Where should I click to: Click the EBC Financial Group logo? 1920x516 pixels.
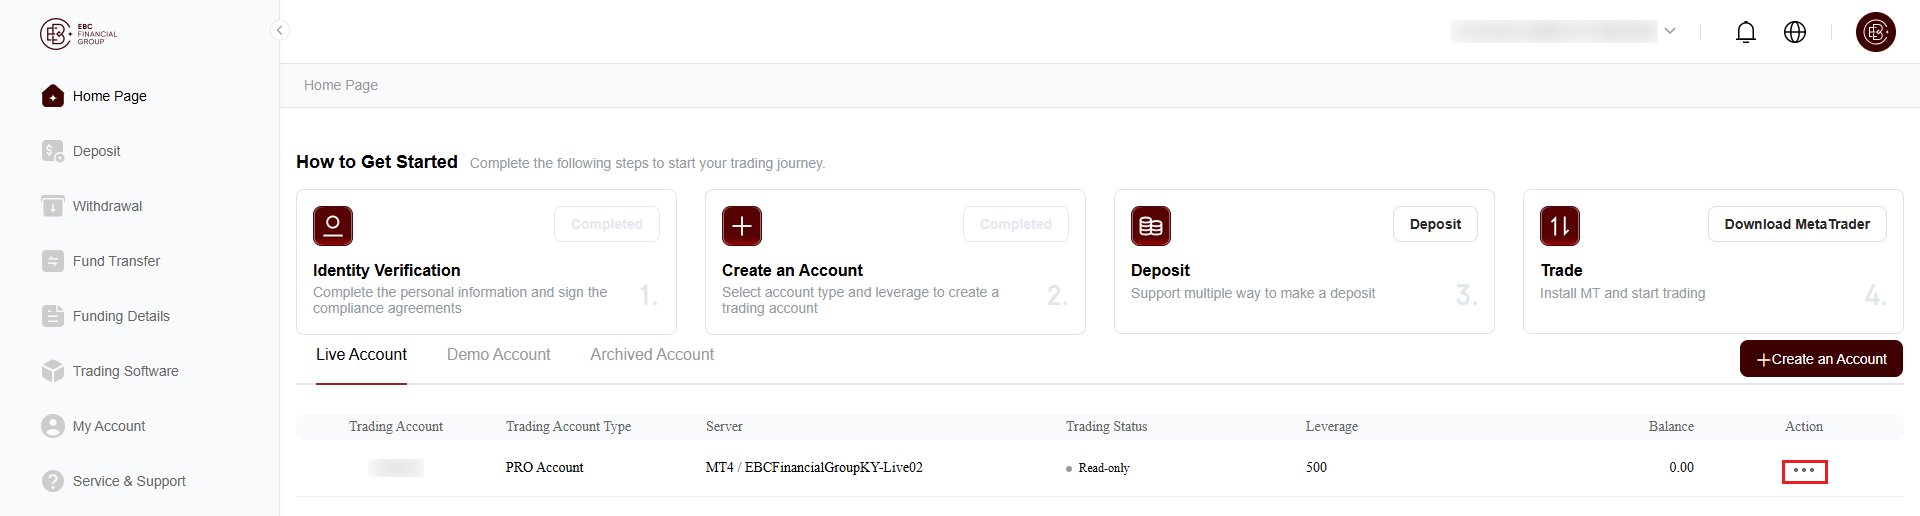[79, 34]
